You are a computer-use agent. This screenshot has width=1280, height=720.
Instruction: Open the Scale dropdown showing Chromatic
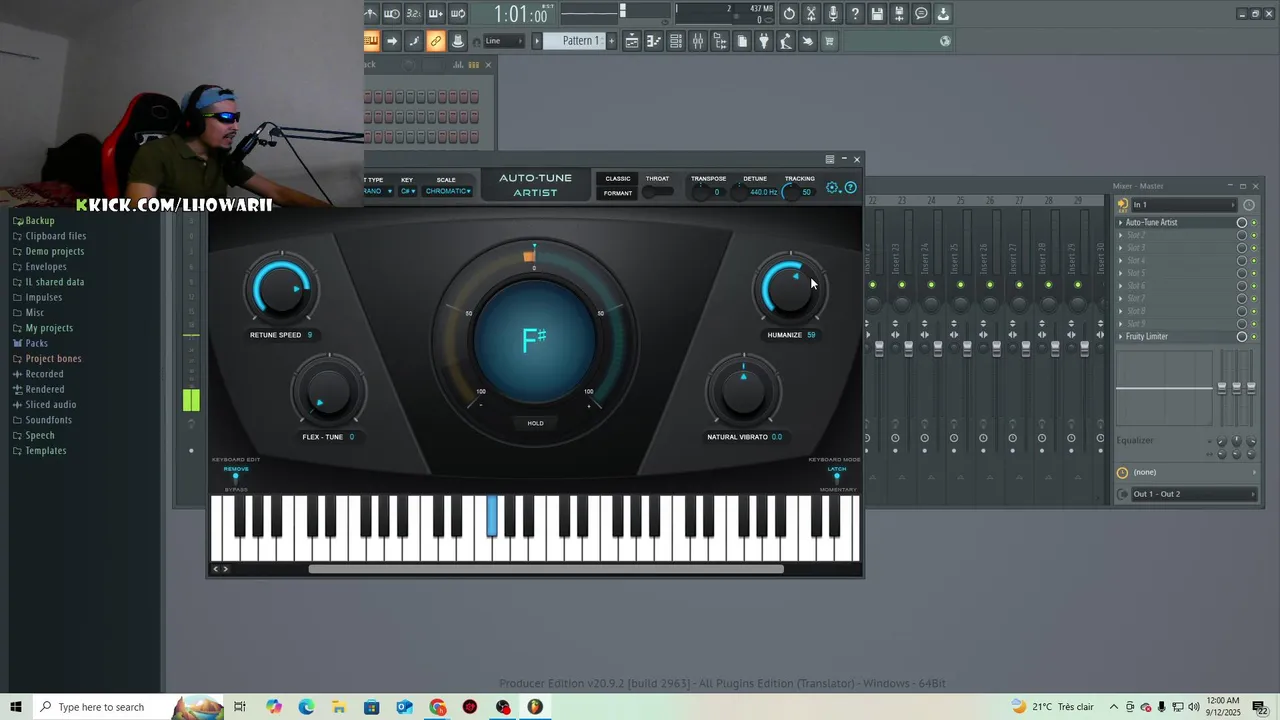point(447,191)
